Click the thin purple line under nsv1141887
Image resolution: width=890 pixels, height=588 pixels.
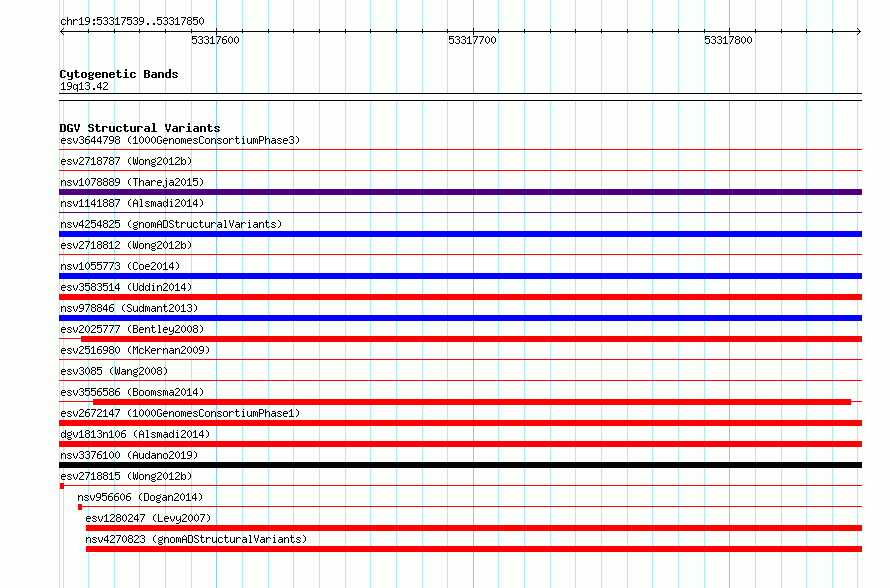460,213
